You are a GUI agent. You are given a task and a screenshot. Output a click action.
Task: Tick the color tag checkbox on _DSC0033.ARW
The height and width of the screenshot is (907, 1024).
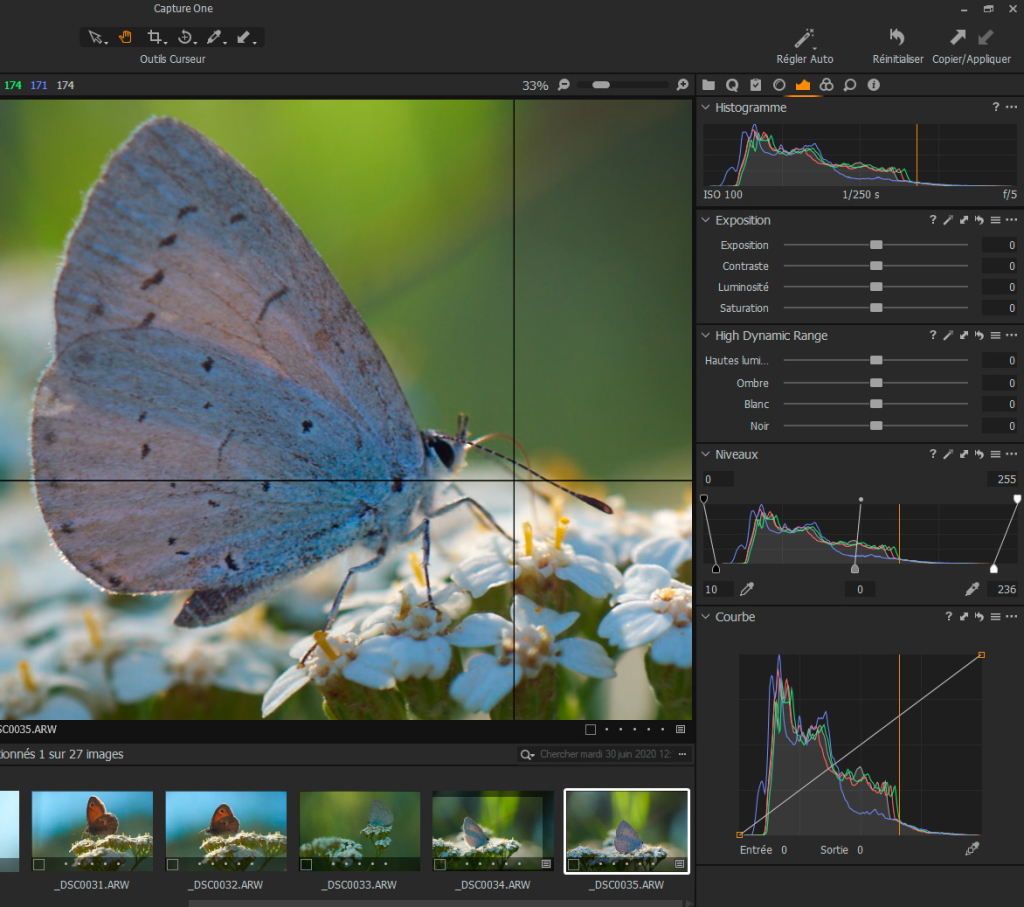click(306, 864)
